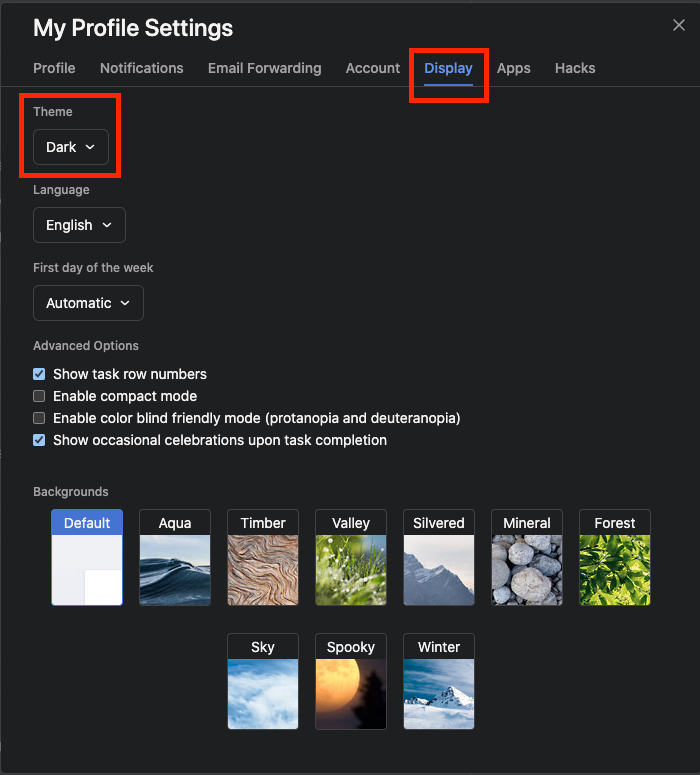Uncheck Show task row numbers
700x775 pixels.
tap(39, 374)
